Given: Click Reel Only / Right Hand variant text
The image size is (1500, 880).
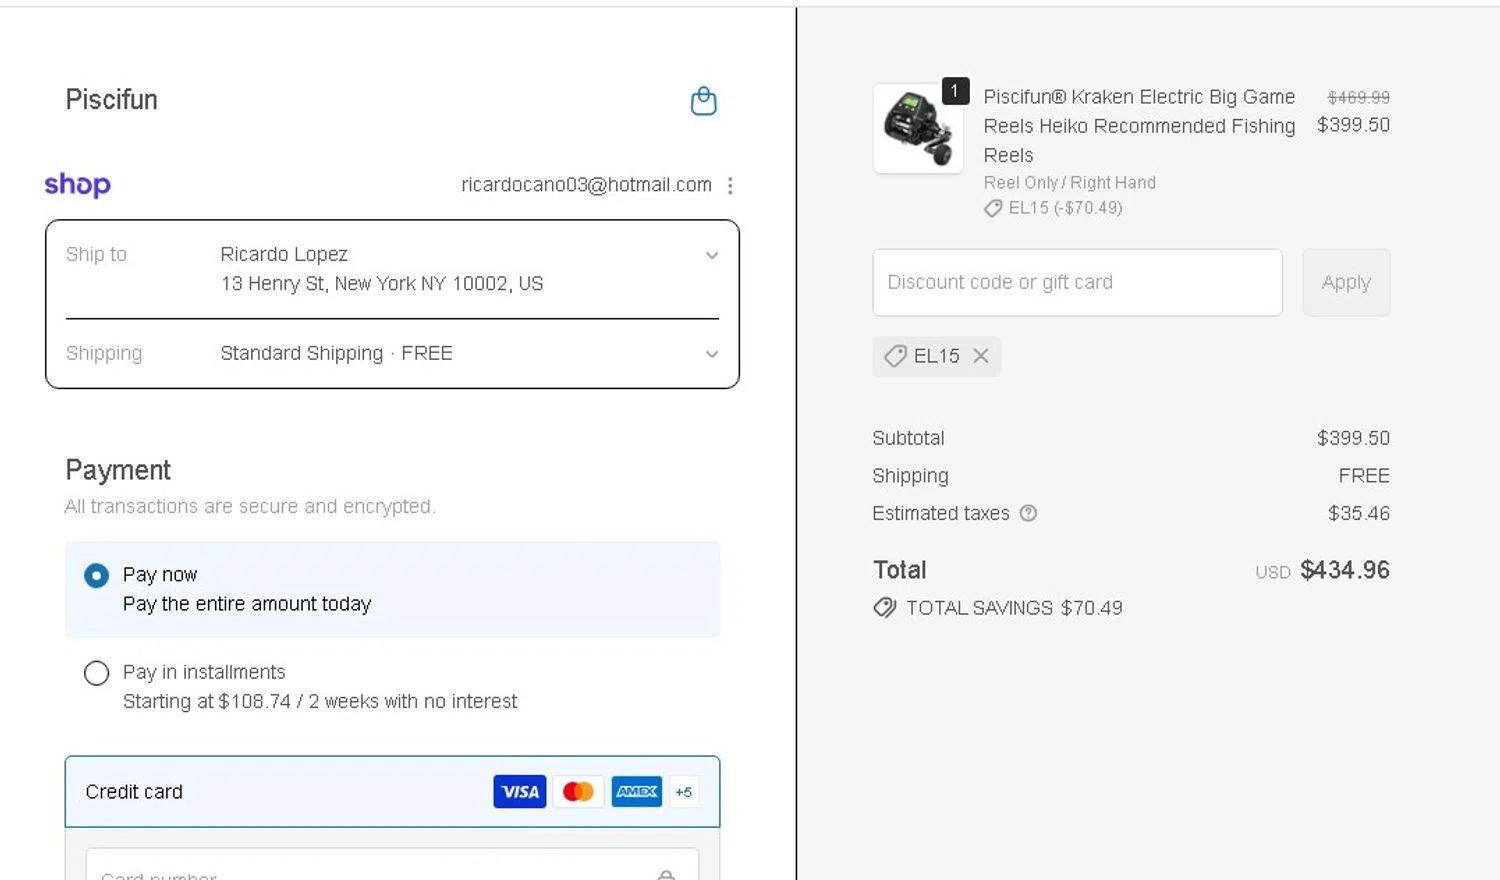Looking at the screenshot, I should tap(1070, 182).
